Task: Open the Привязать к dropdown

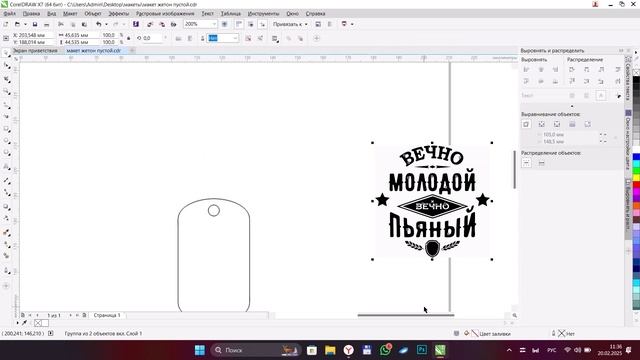Action: (x=290, y=24)
